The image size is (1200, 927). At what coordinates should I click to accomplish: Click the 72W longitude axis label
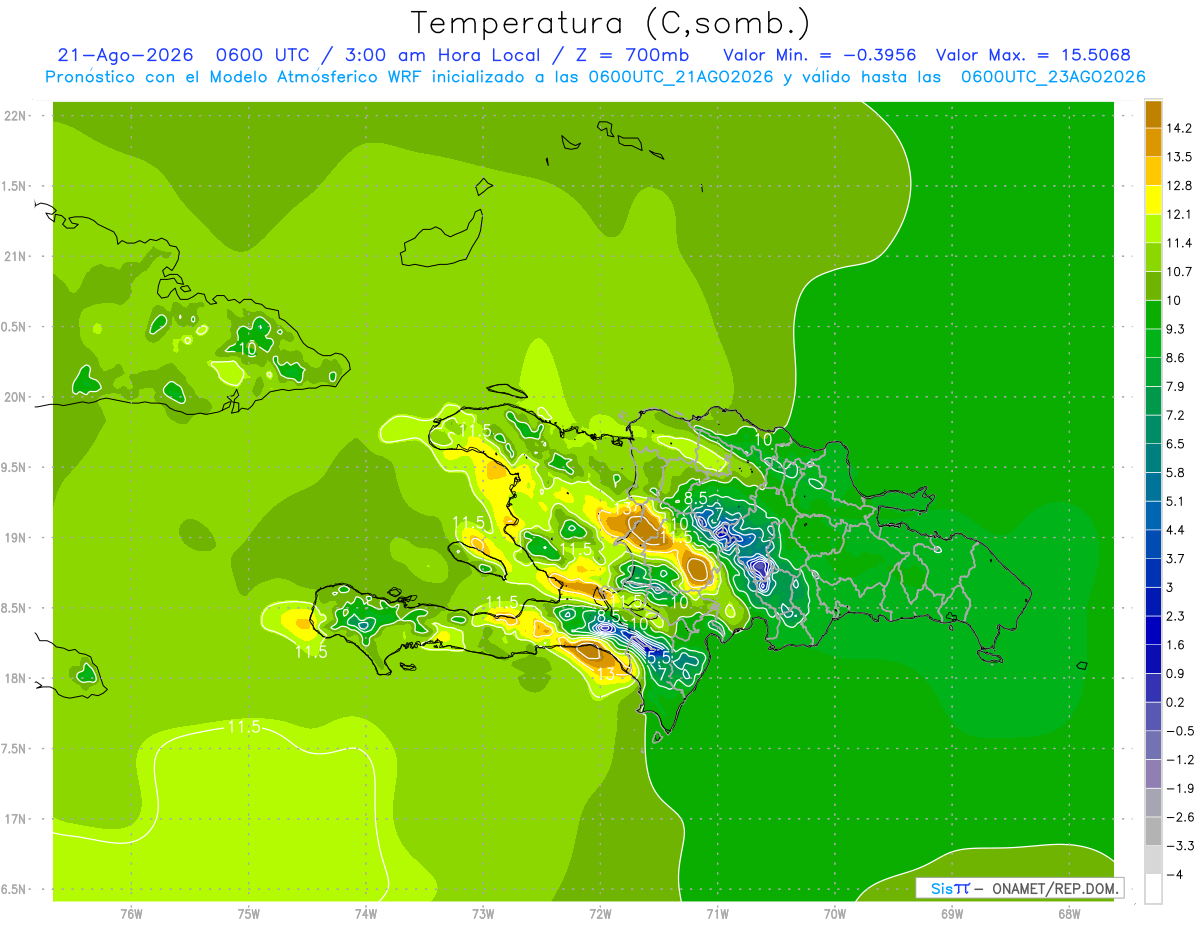coord(600,914)
